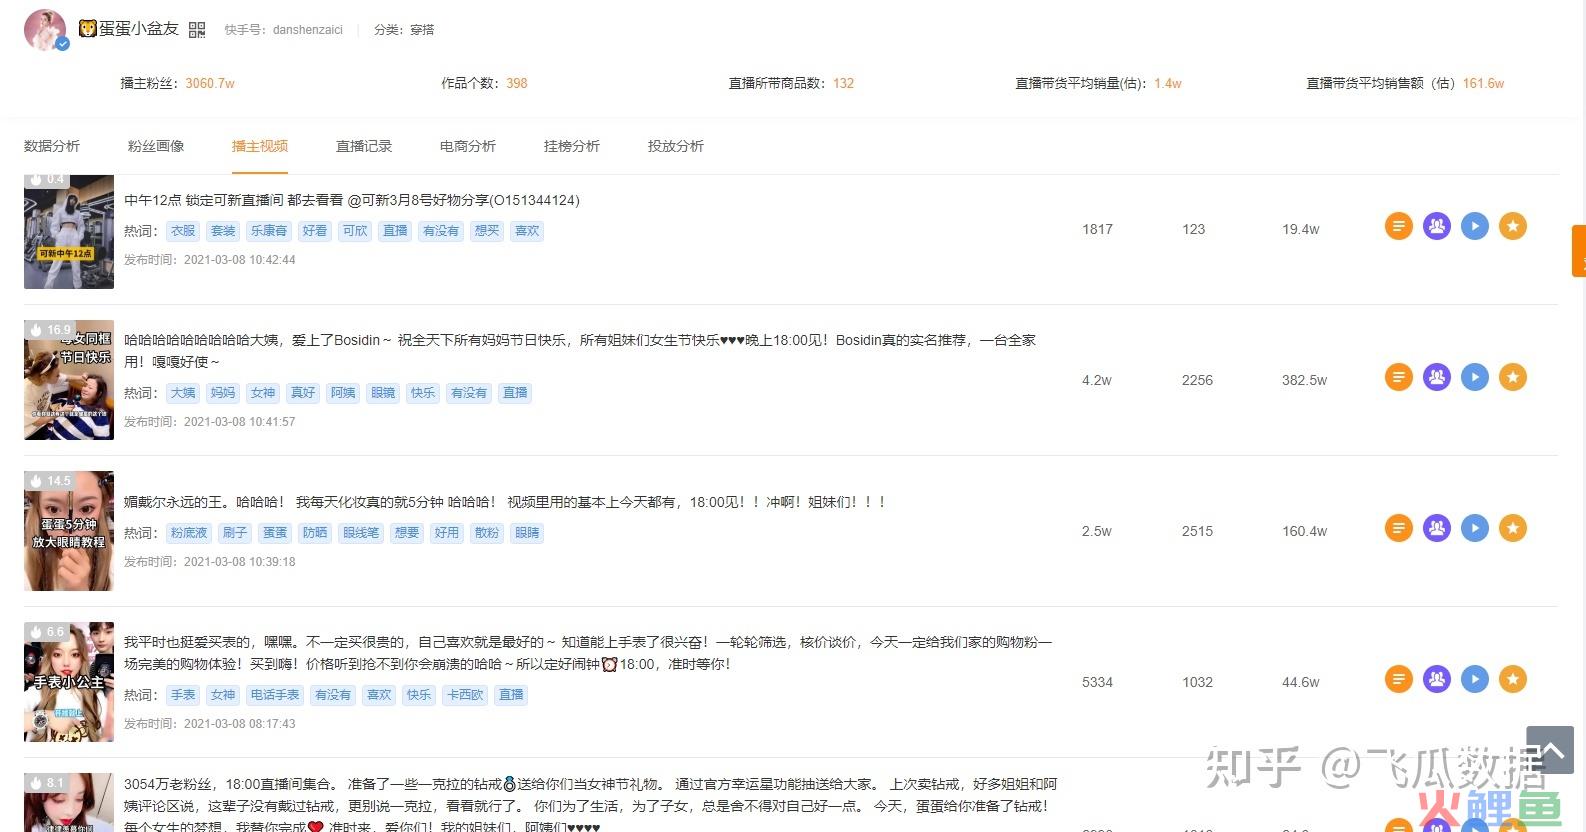1586x832 pixels.
Task: Open the 挂榜分析 tab
Action: tap(572, 146)
